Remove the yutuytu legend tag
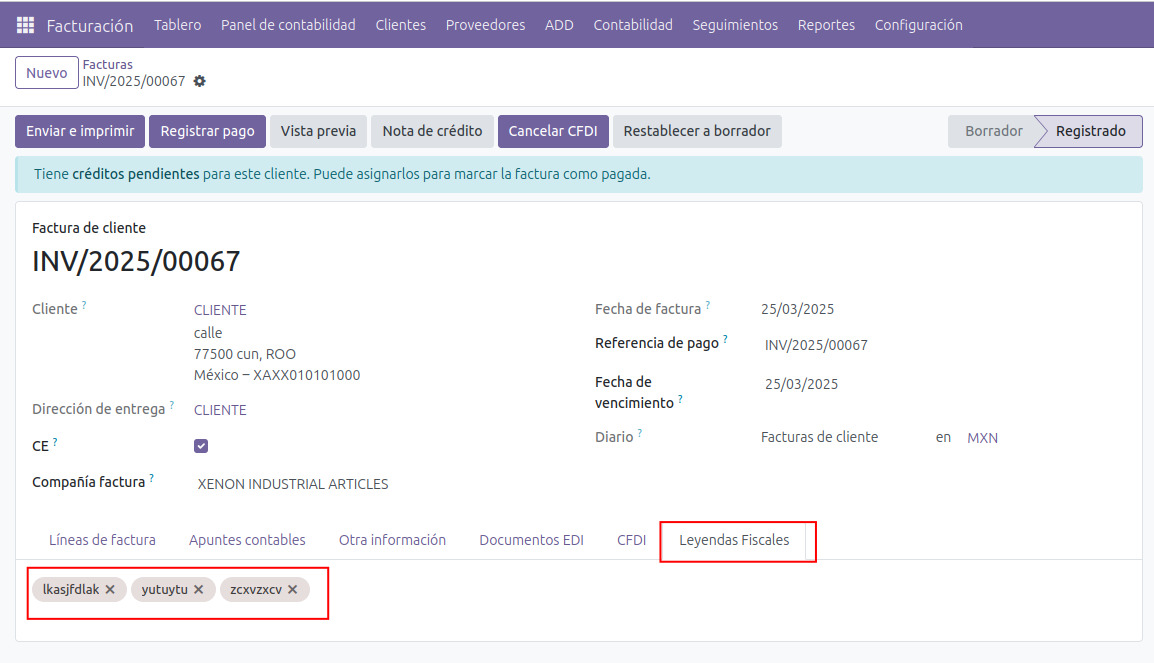This screenshot has height=663, width=1154. (x=199, y=590)
